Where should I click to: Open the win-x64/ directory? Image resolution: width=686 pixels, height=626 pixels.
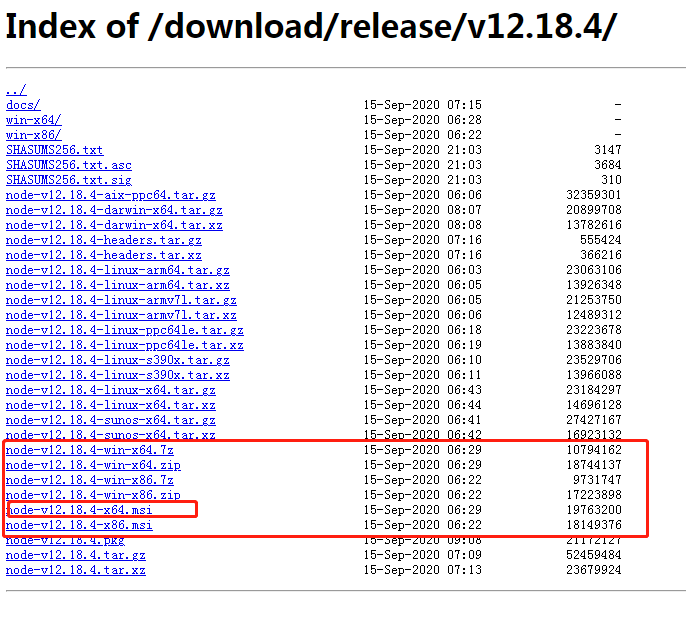[33, 120]
